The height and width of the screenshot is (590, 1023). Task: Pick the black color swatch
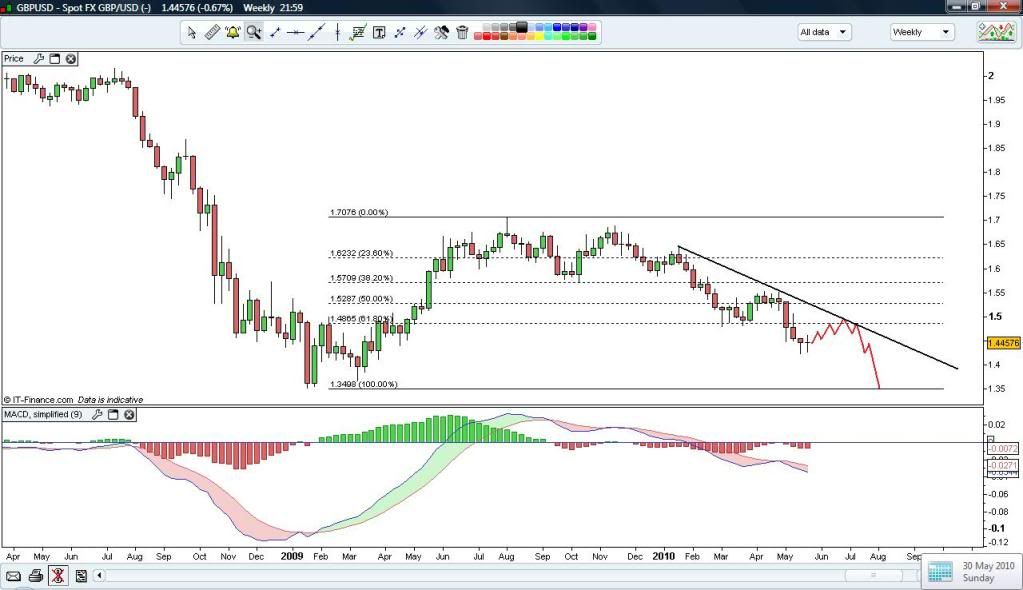tap(521, 27)
